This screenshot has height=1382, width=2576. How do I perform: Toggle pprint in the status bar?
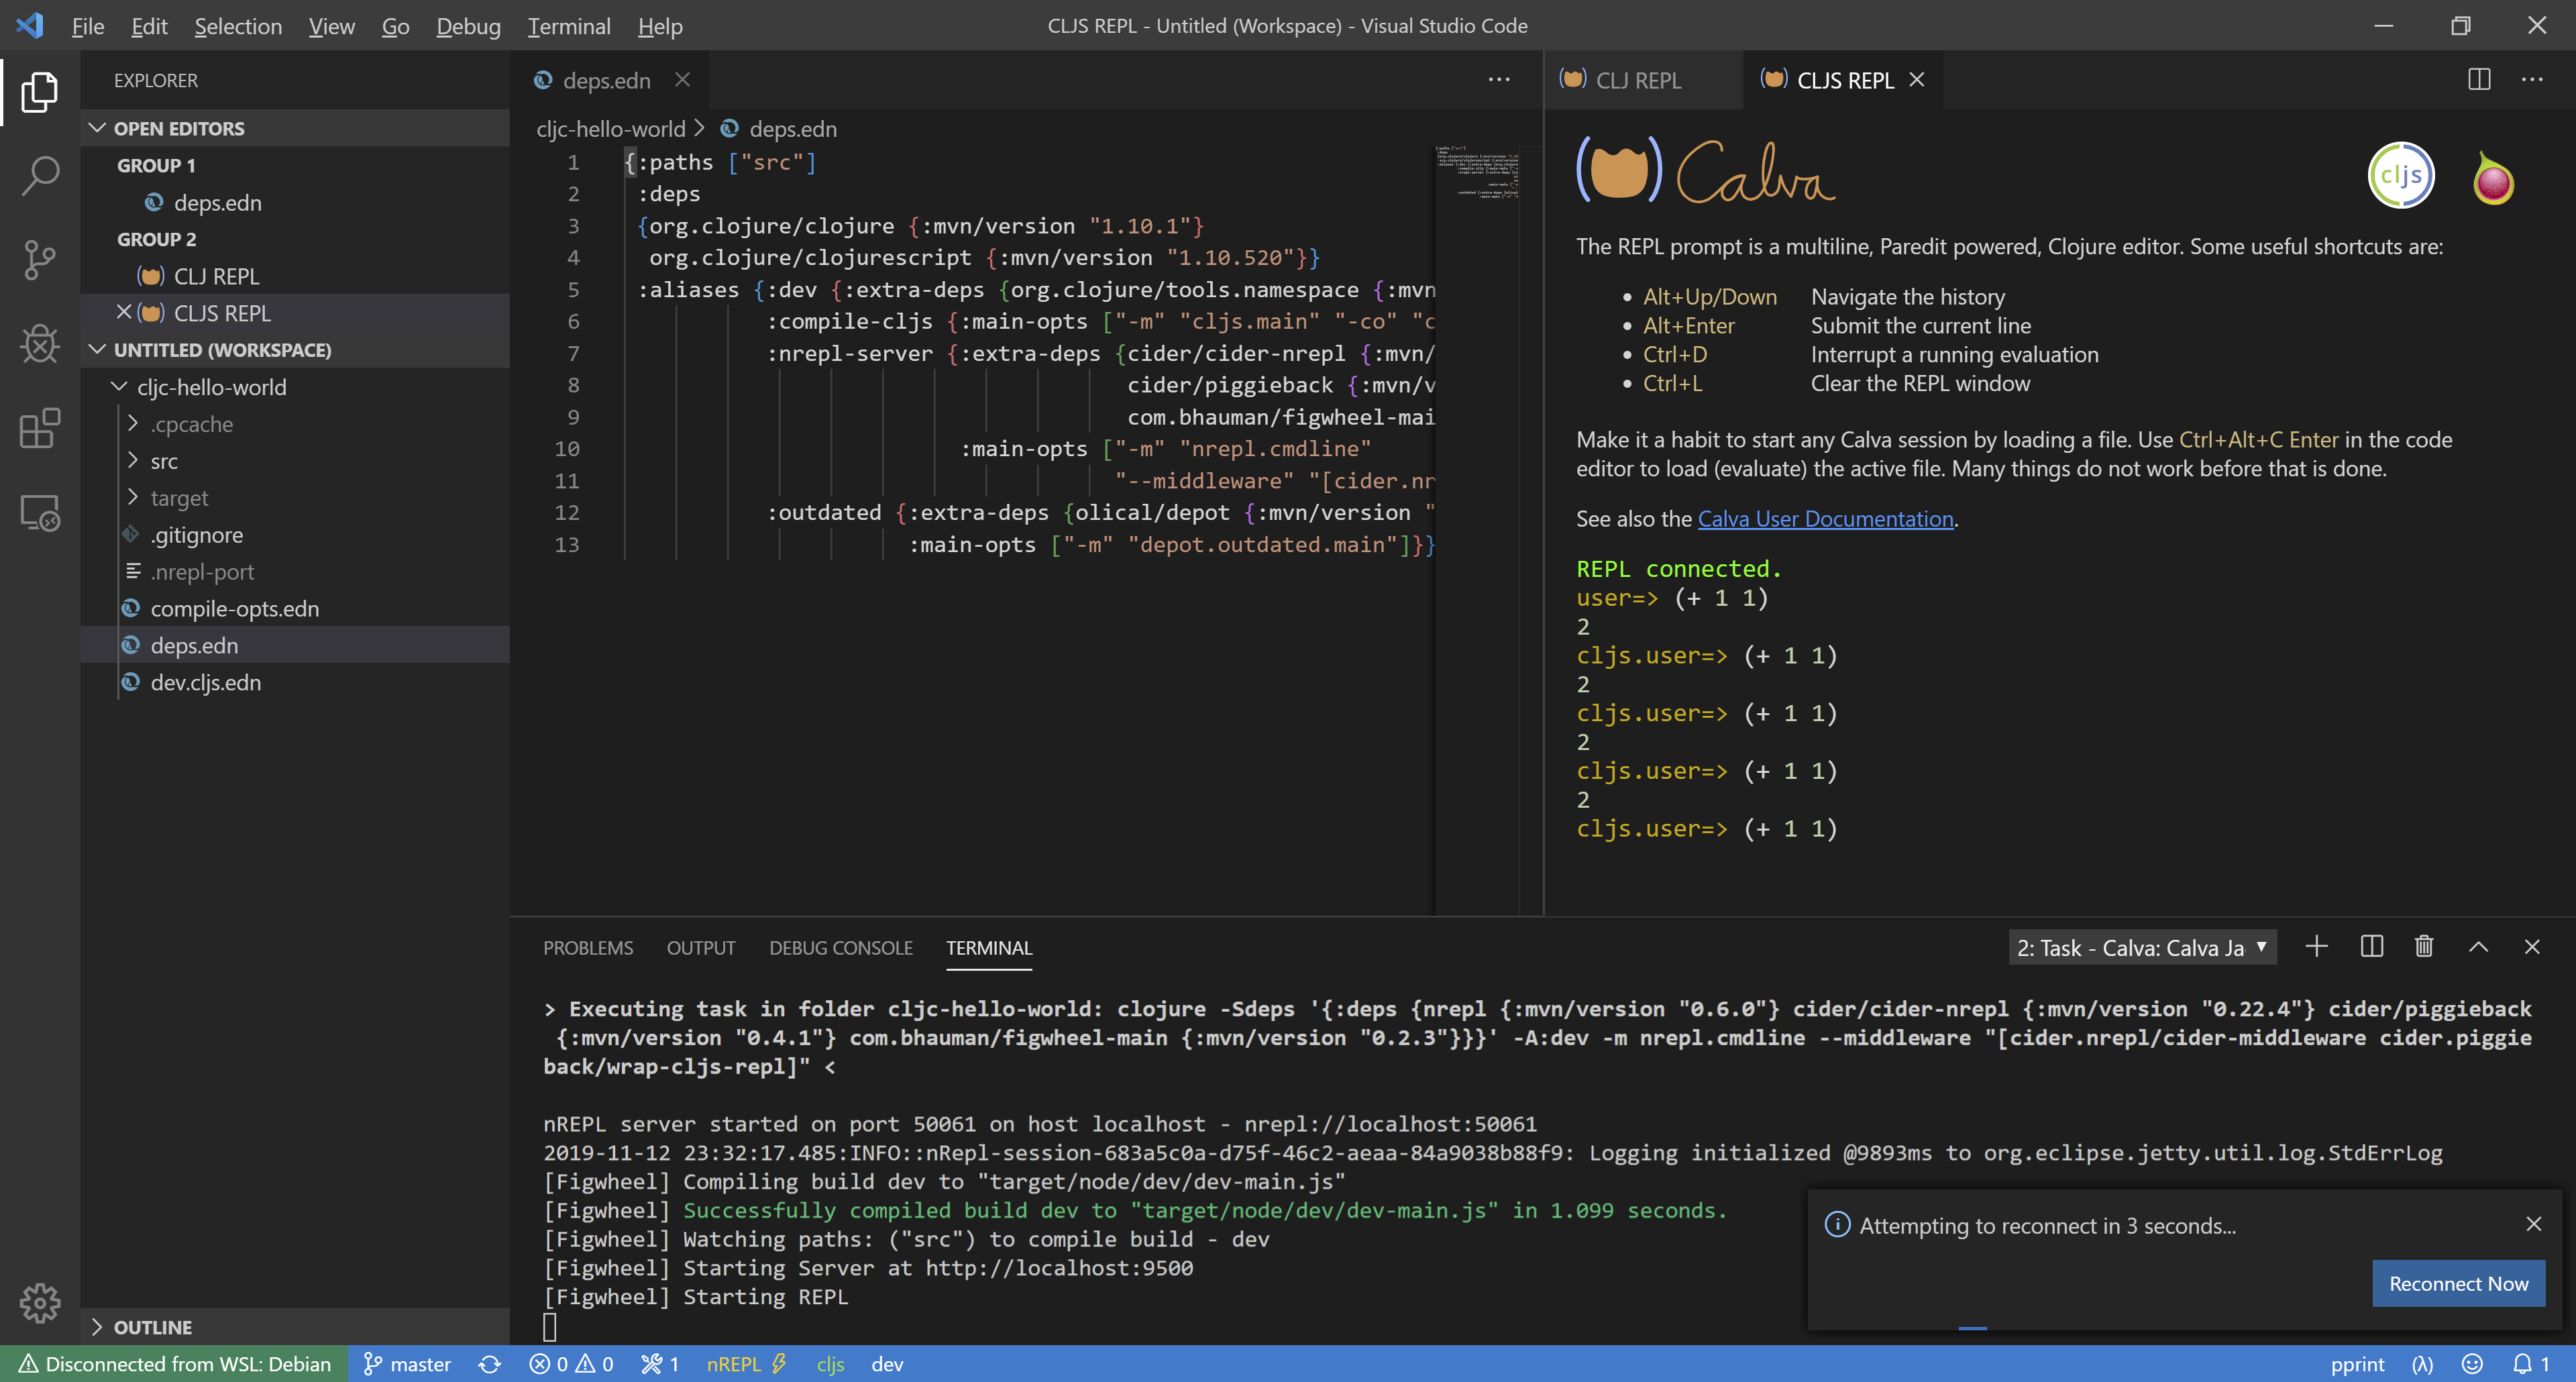click(2357, 1363)
